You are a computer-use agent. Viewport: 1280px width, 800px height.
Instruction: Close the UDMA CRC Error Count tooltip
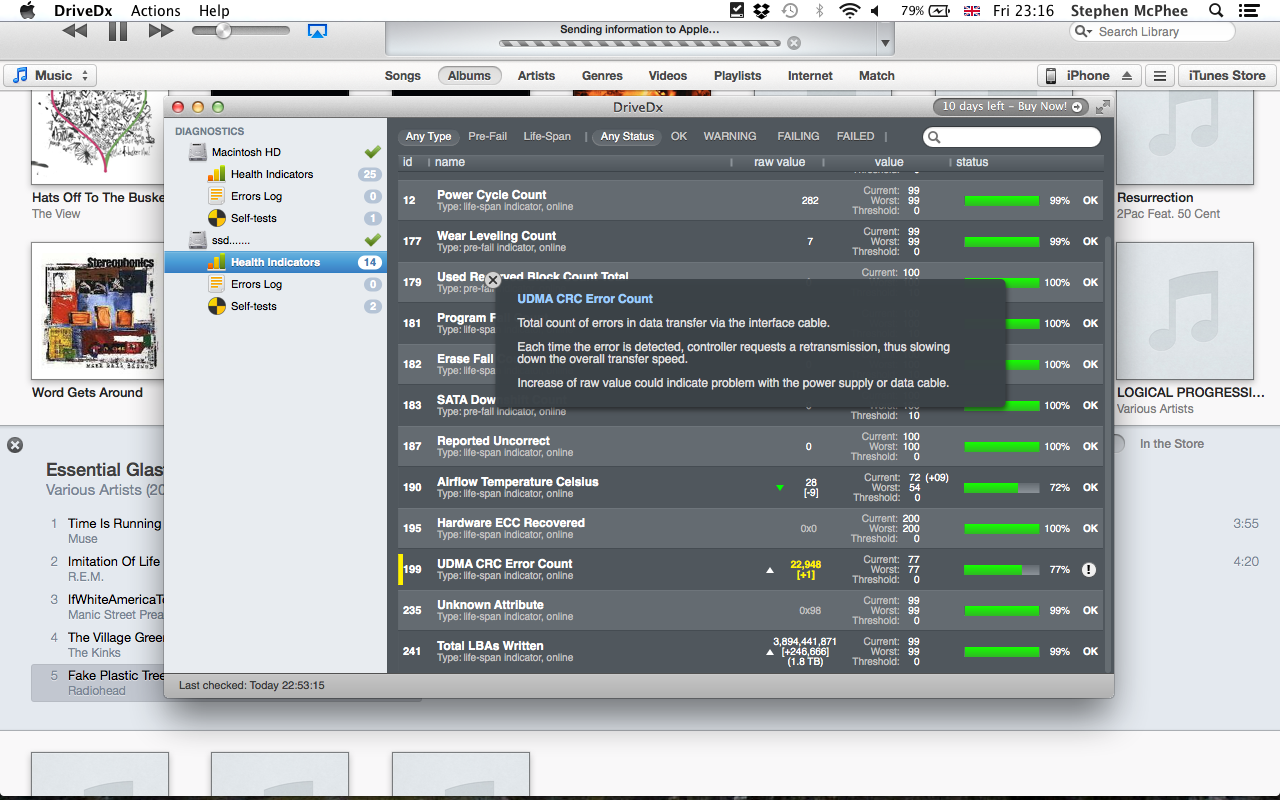[493, 281]
